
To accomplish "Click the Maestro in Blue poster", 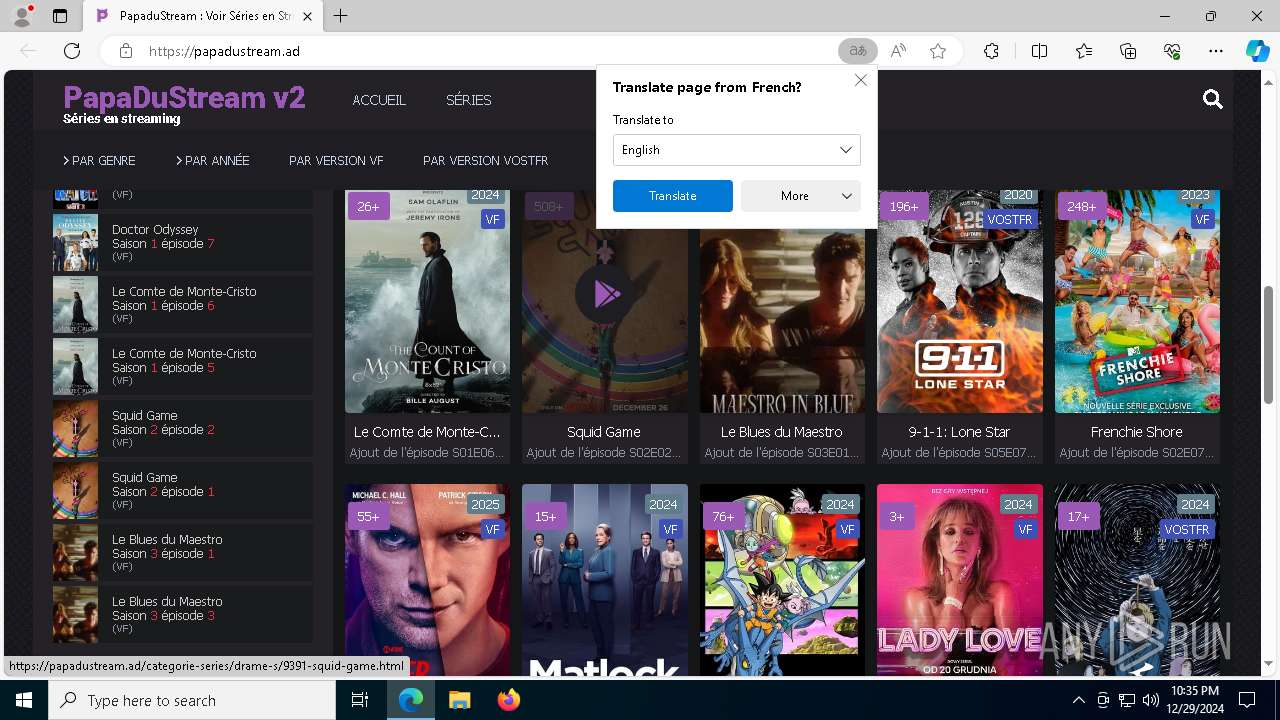I will [782, 320].
